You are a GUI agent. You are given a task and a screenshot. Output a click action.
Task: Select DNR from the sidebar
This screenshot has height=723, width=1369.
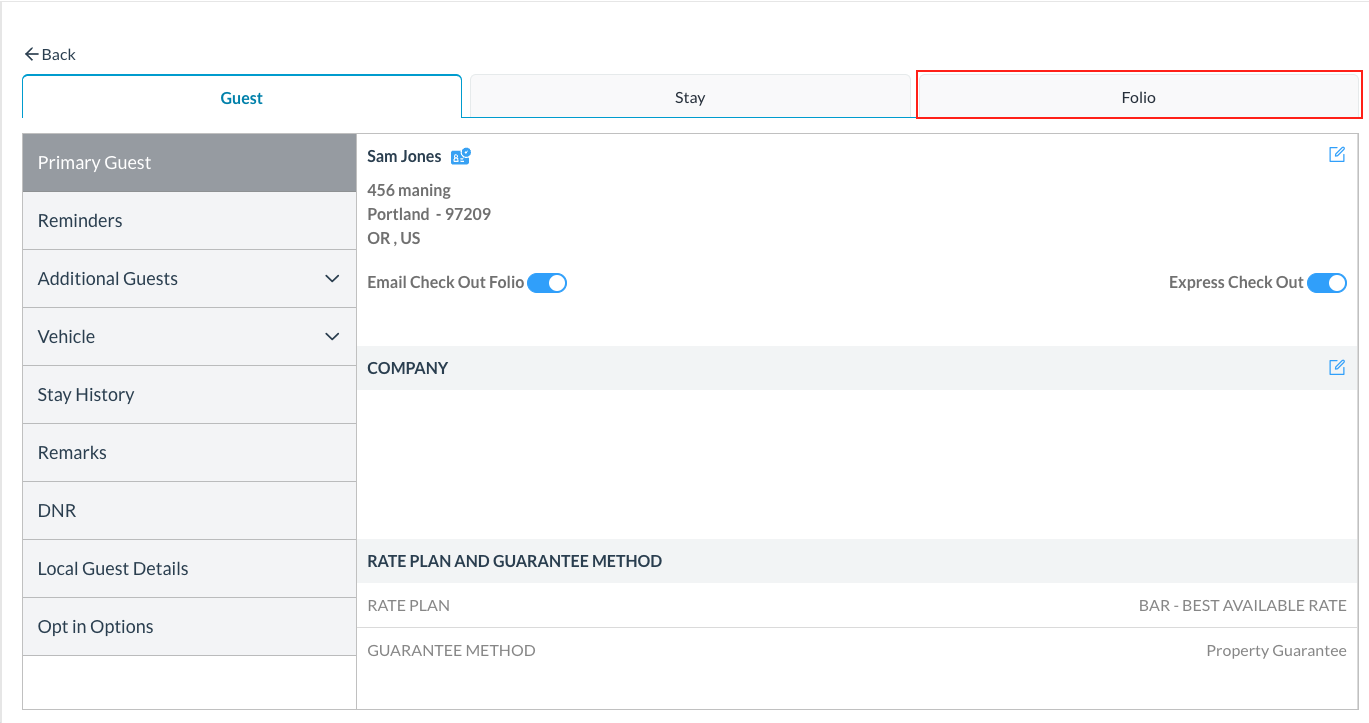click(x=189, y=510)
